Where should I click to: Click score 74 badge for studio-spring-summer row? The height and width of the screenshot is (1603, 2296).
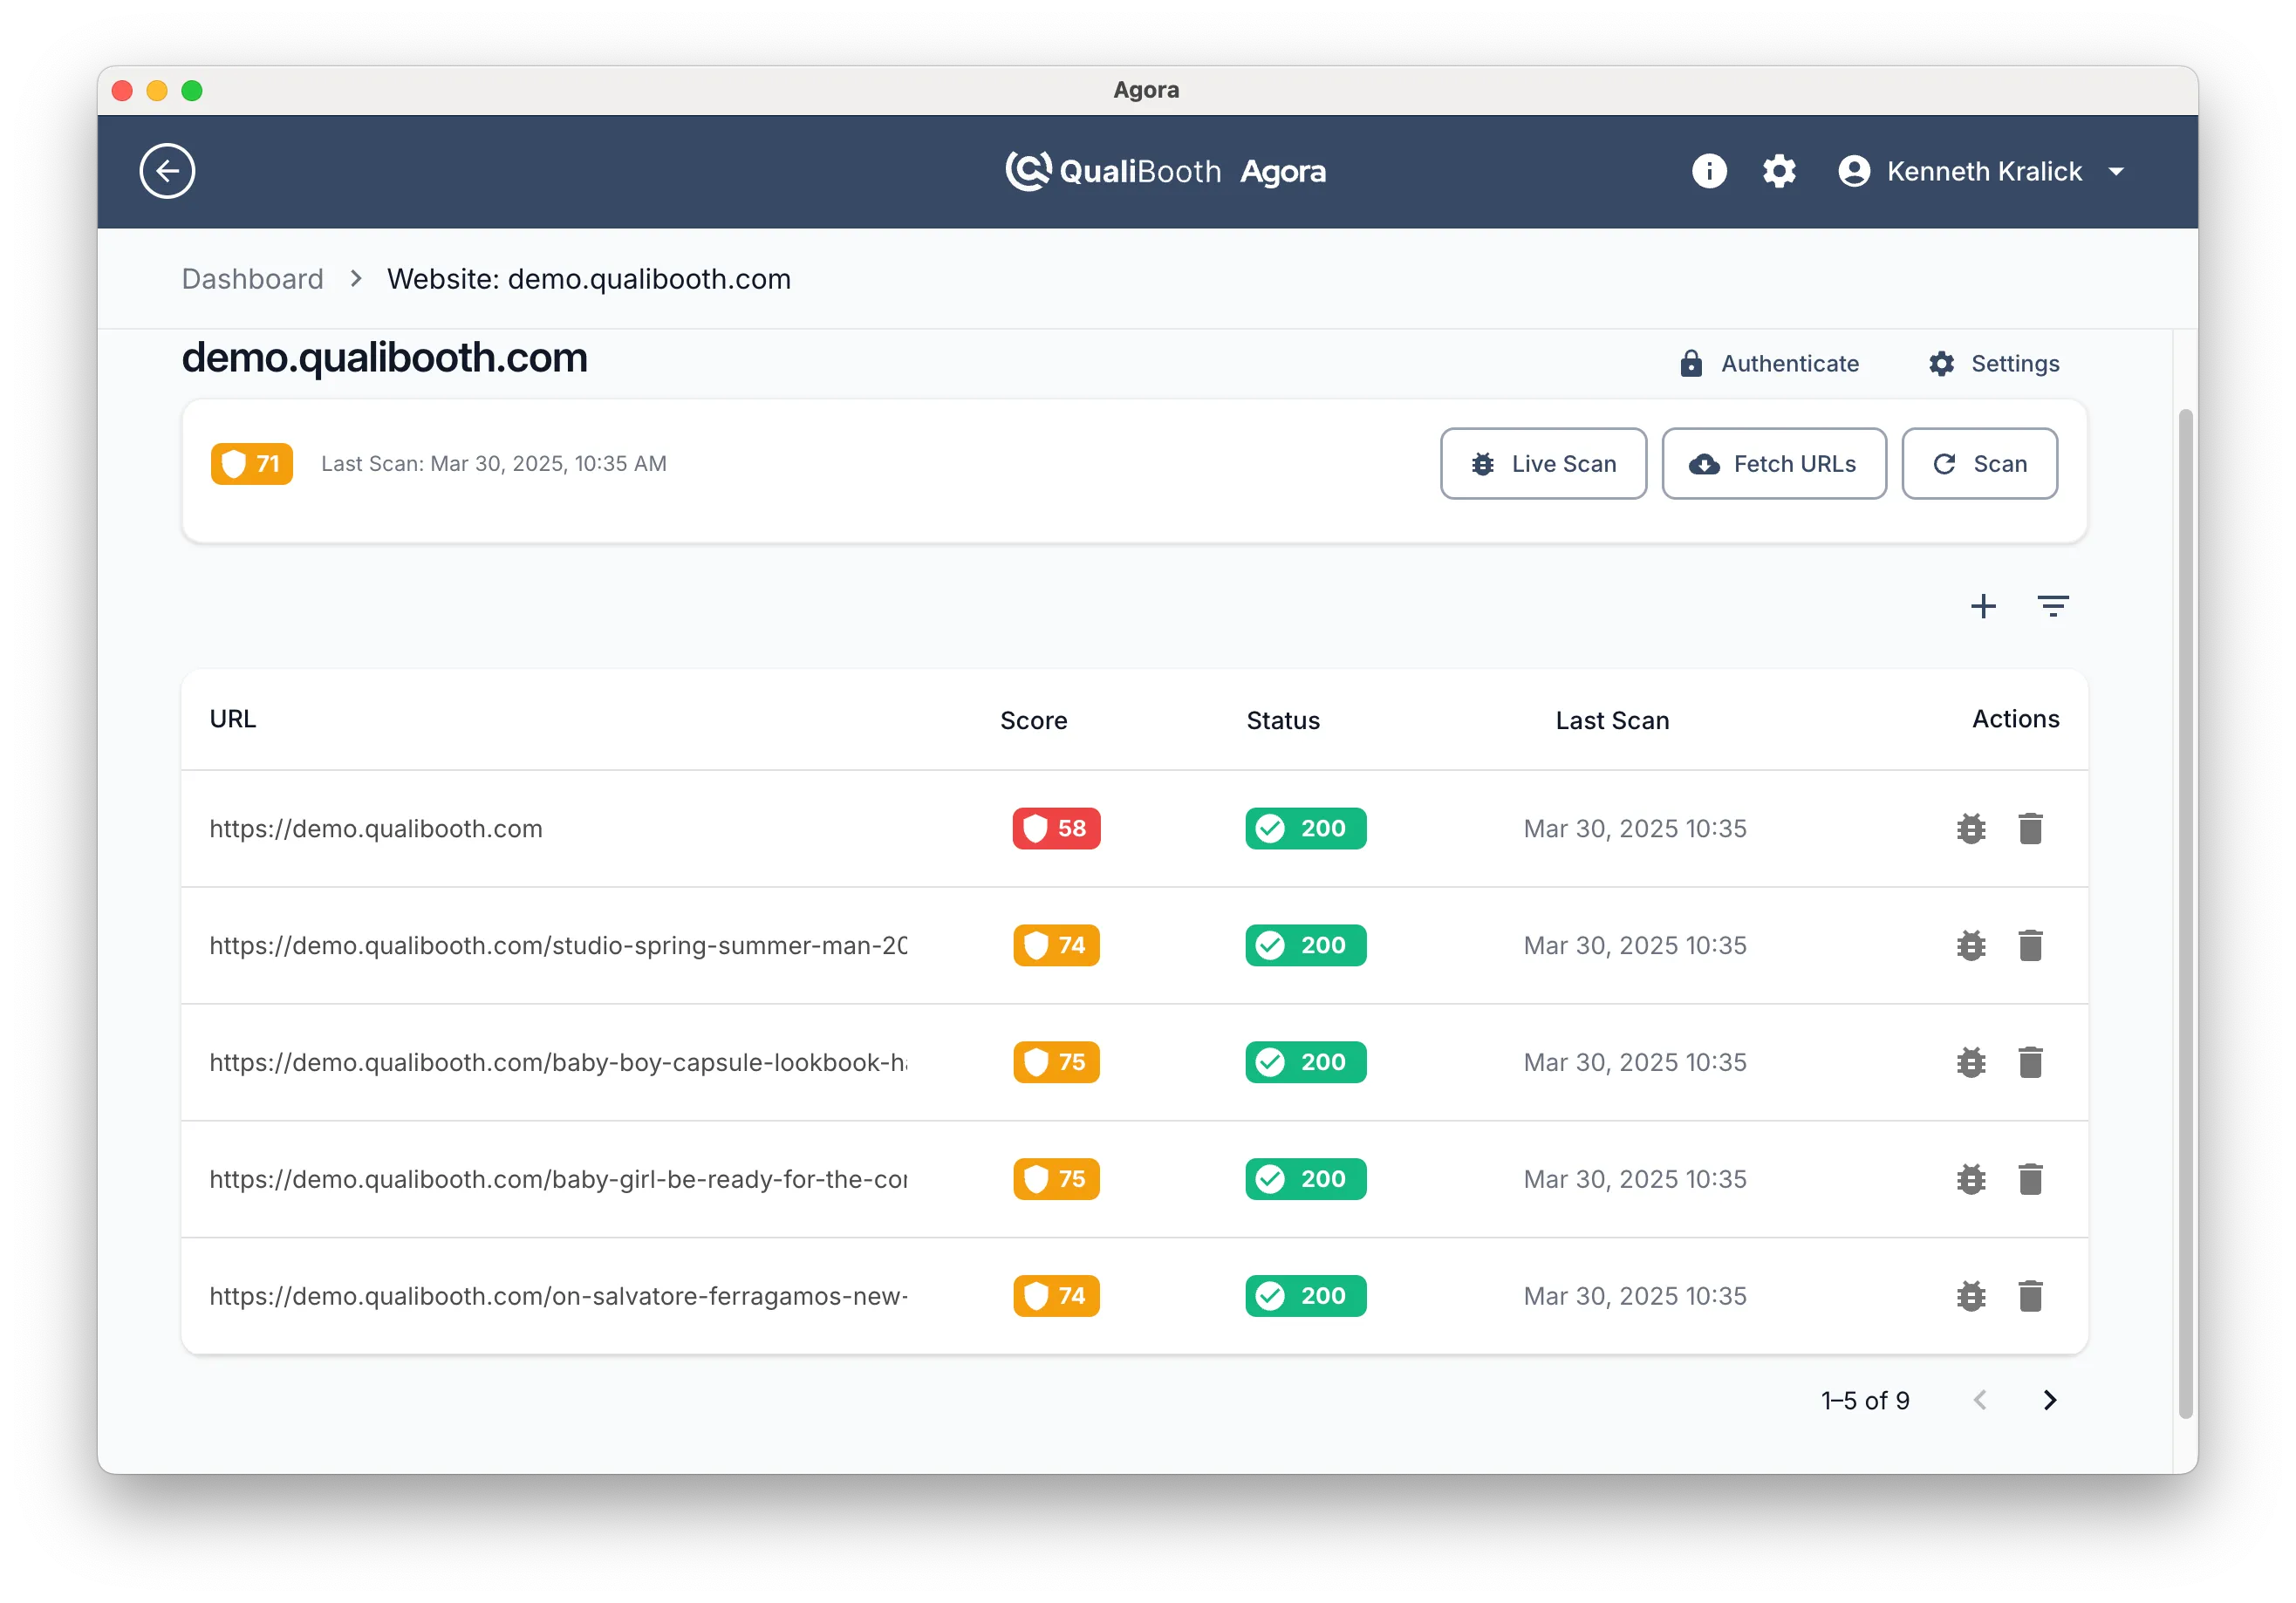coord(1056,946)
